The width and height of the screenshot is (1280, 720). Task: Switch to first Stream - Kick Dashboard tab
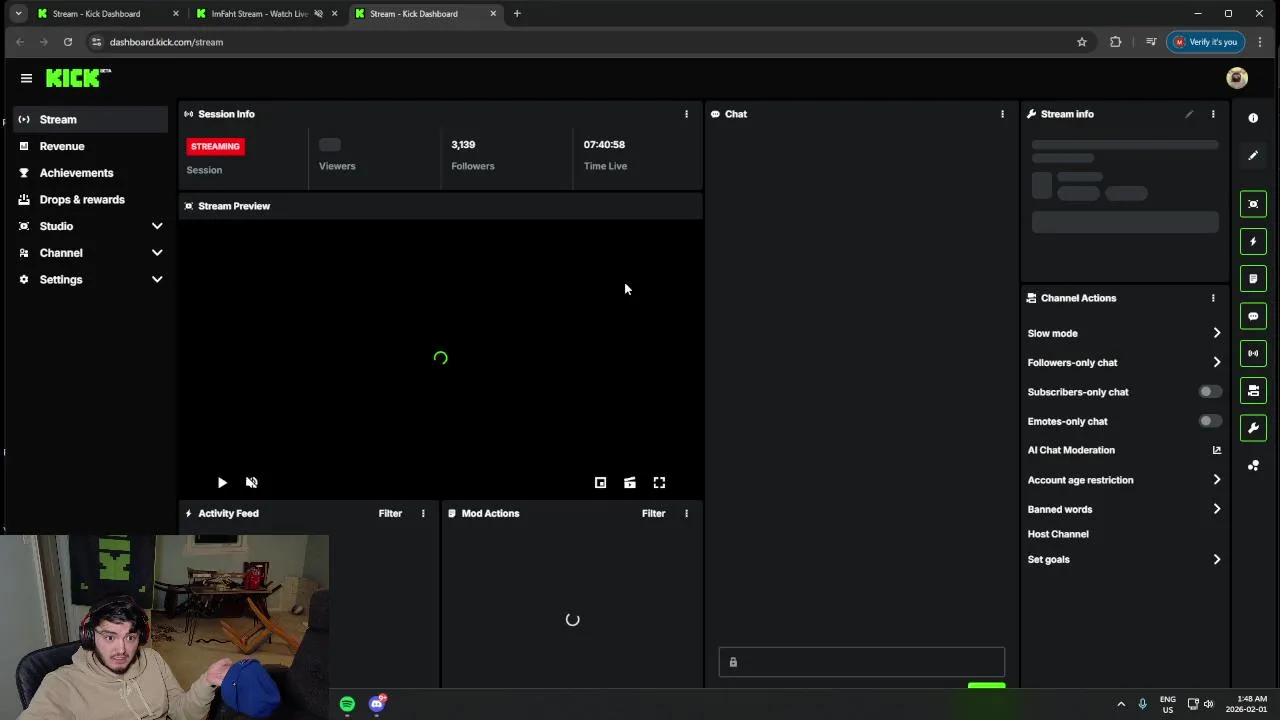[x=108, y=14]
